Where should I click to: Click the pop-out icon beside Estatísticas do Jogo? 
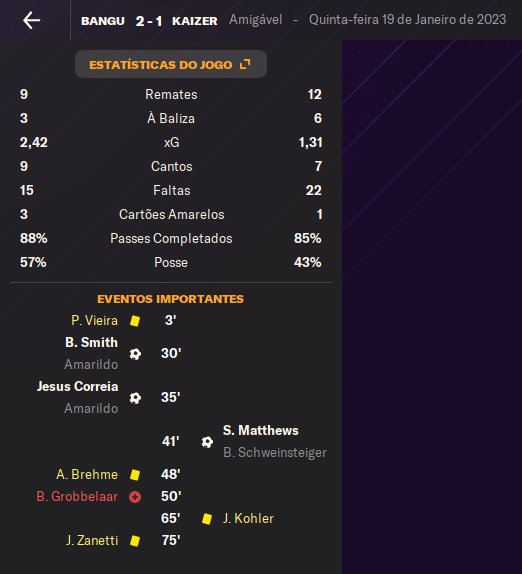coord(245,64)
